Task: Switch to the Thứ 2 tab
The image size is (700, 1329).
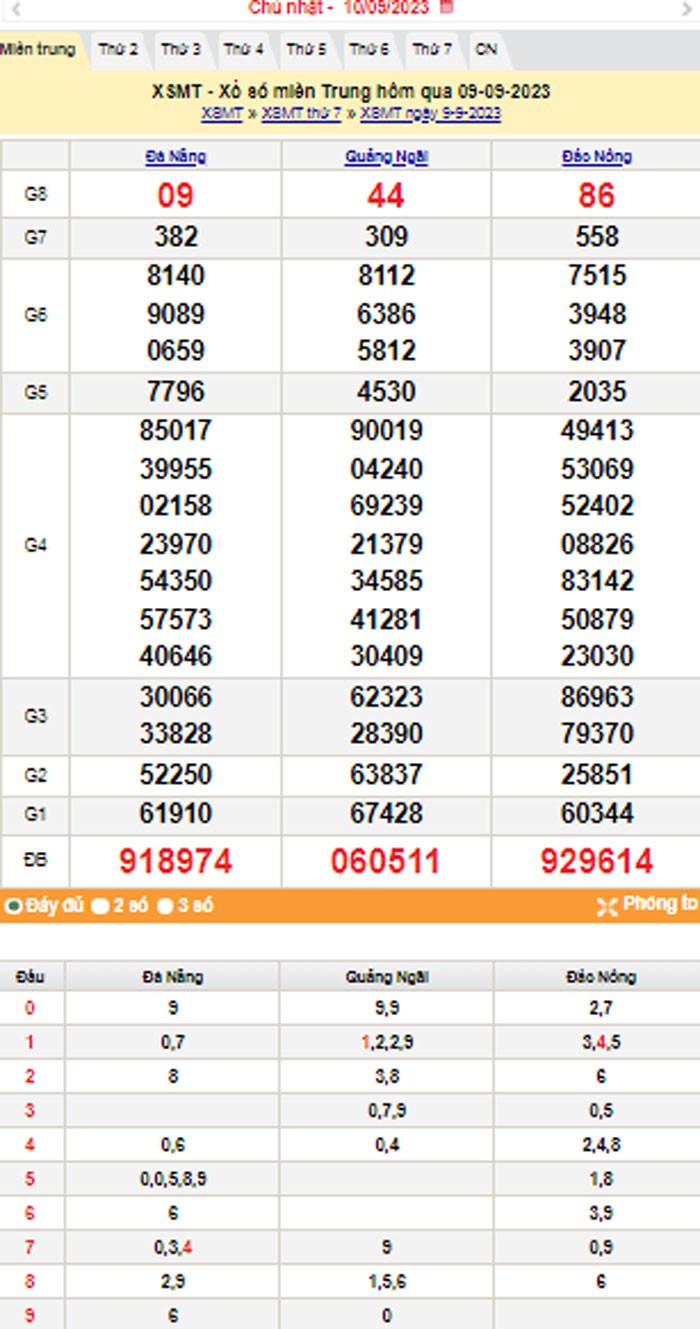Action: click(x=119, y=49)
